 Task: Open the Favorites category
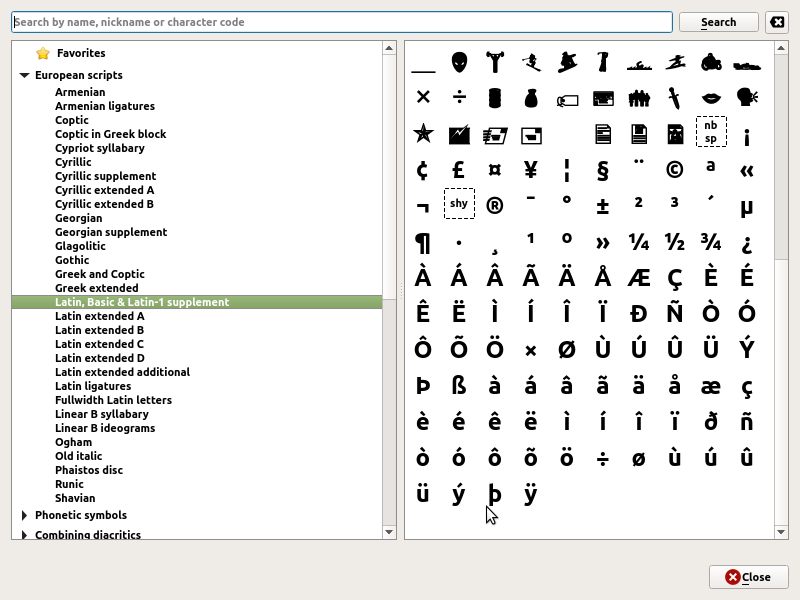[80, 53]
